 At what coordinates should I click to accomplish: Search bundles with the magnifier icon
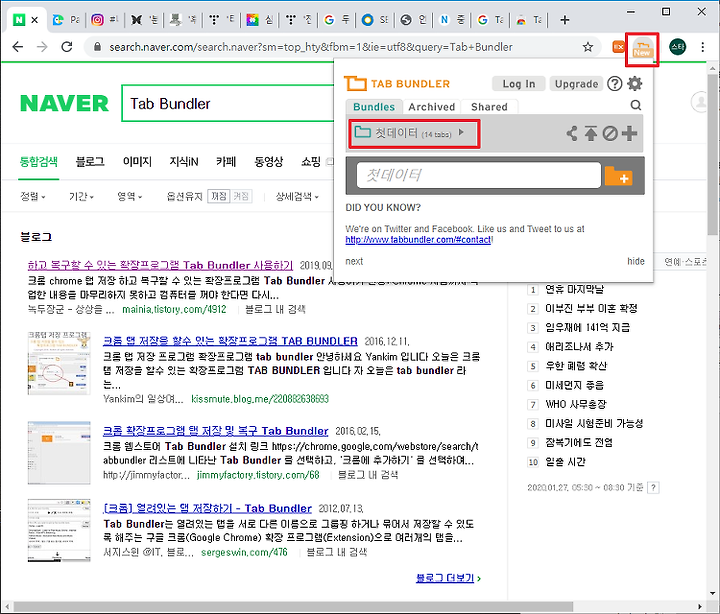coord(636,106)
